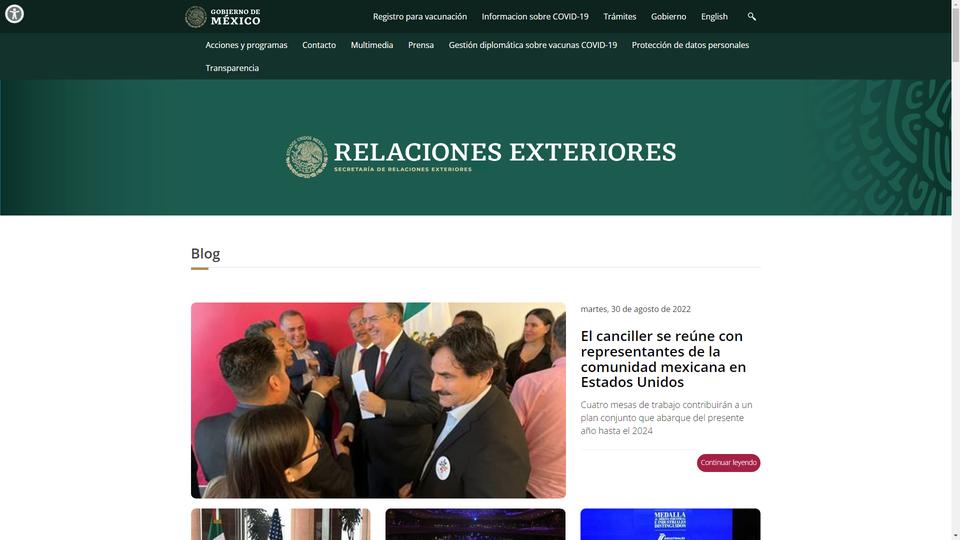The height and width of the screenshot is (540, 960).
Task: Expand the Prensa menu
Action: coord(421,45)
